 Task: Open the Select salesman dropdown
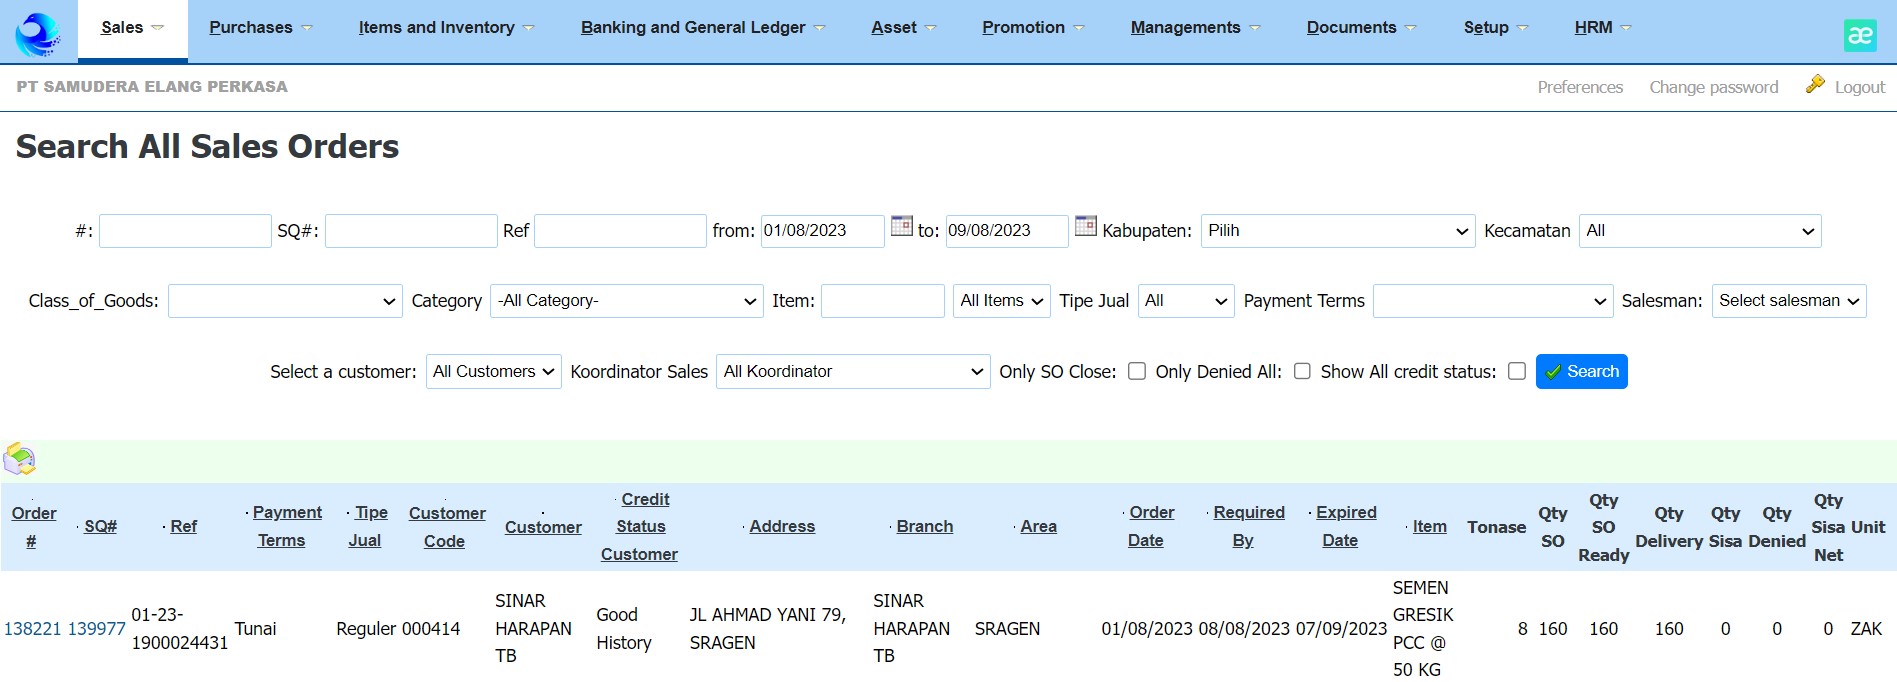pos(1788,301)
